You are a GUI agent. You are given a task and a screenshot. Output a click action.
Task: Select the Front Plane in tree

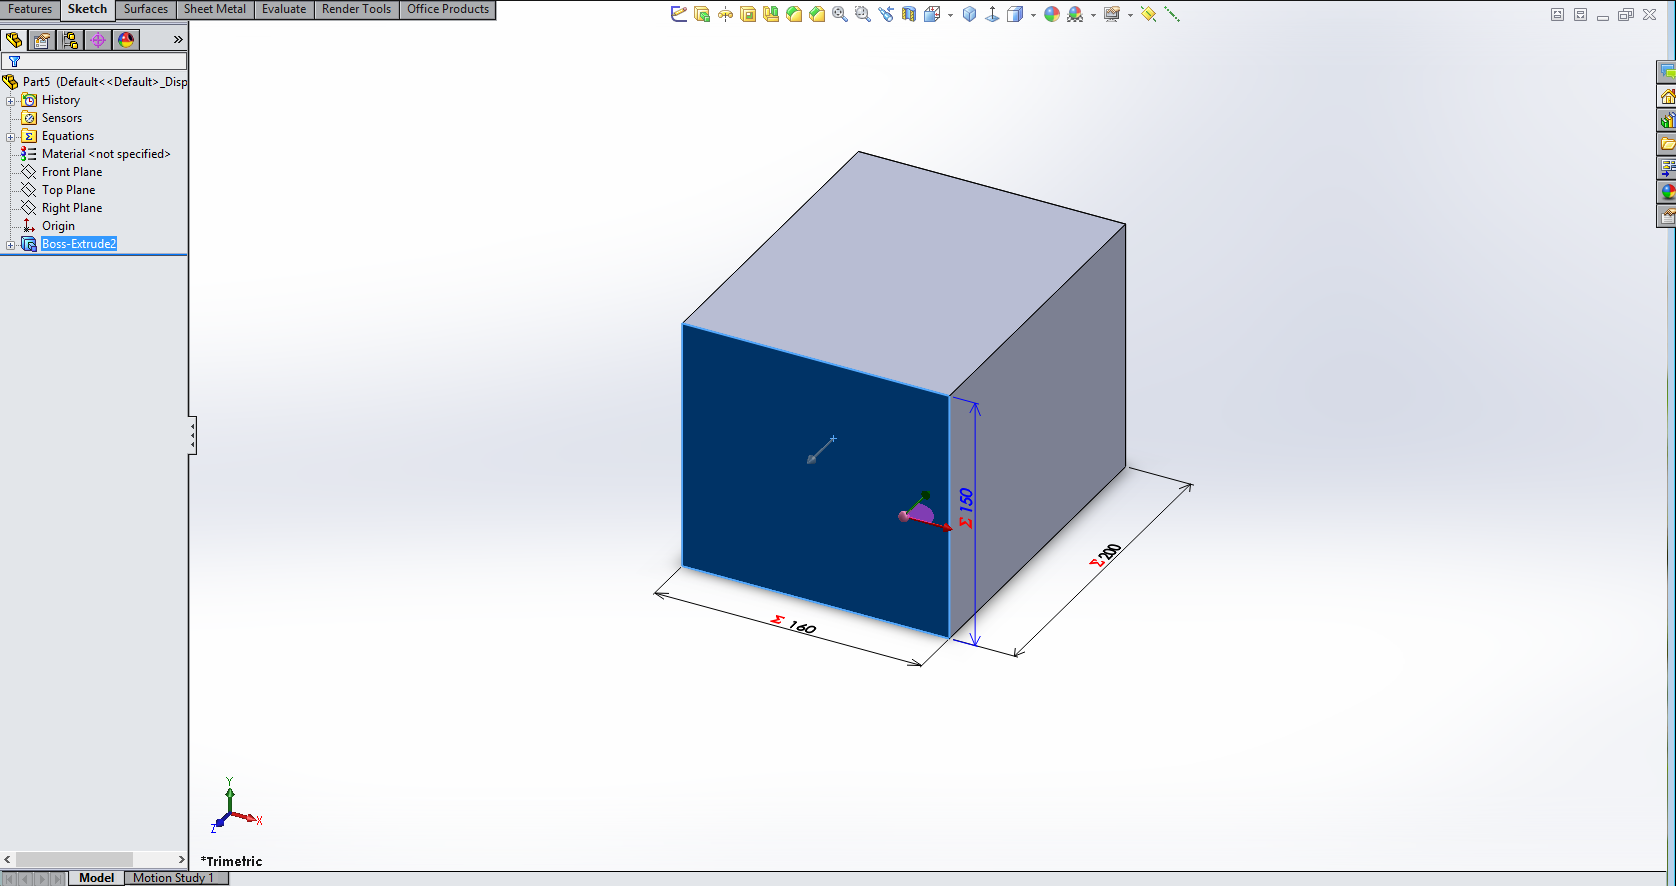[72, 172]
